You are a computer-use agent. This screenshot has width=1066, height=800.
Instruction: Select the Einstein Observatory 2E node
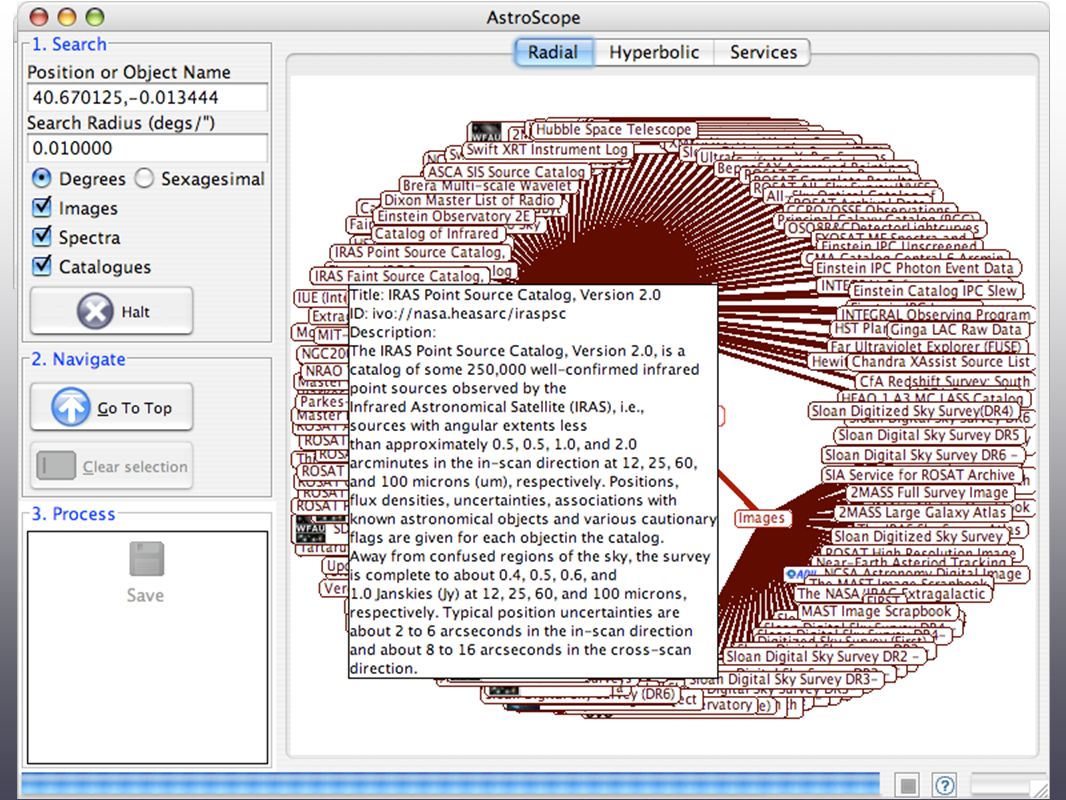tap(453, 216)
